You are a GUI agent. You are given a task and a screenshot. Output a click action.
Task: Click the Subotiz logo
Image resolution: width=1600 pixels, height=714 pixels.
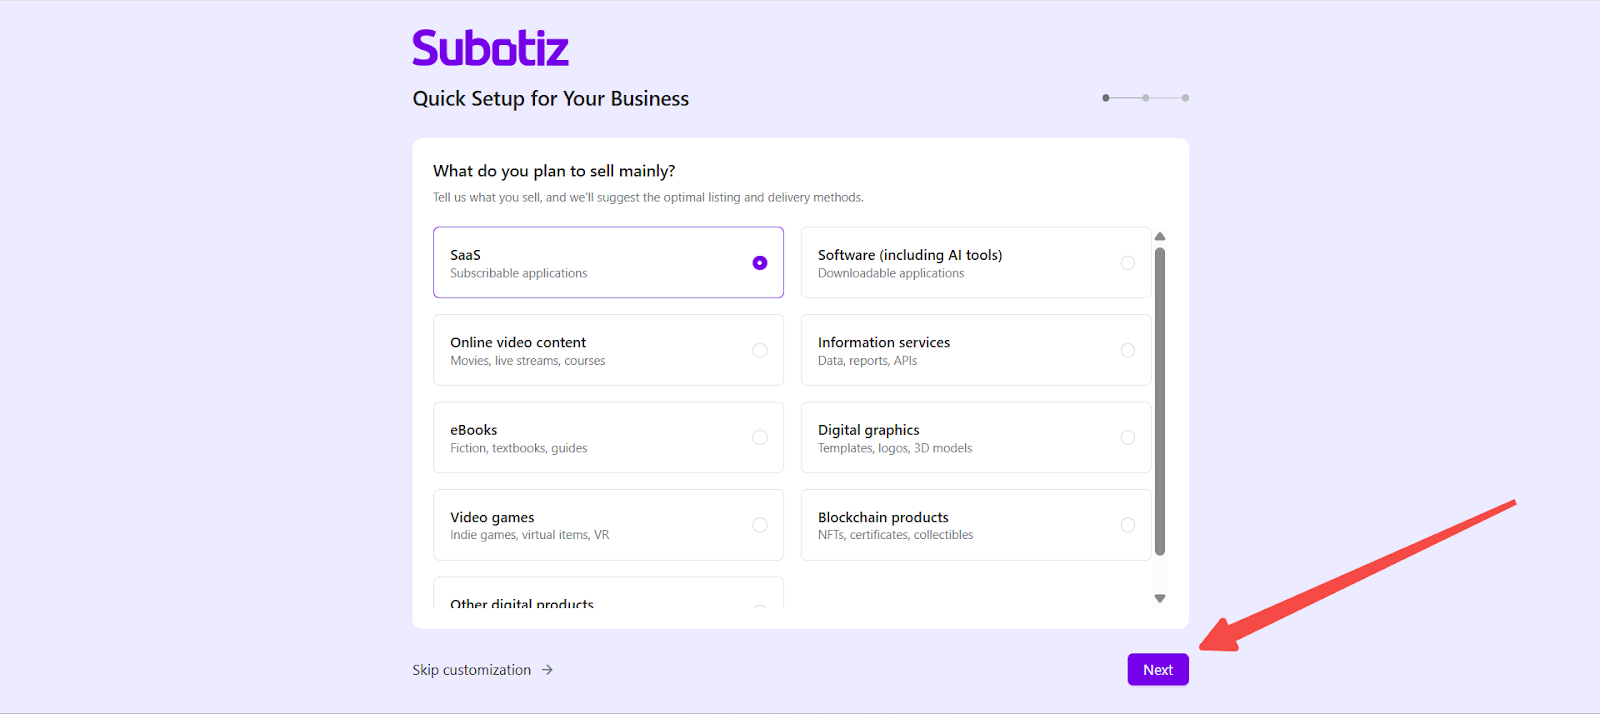point(490,48)
